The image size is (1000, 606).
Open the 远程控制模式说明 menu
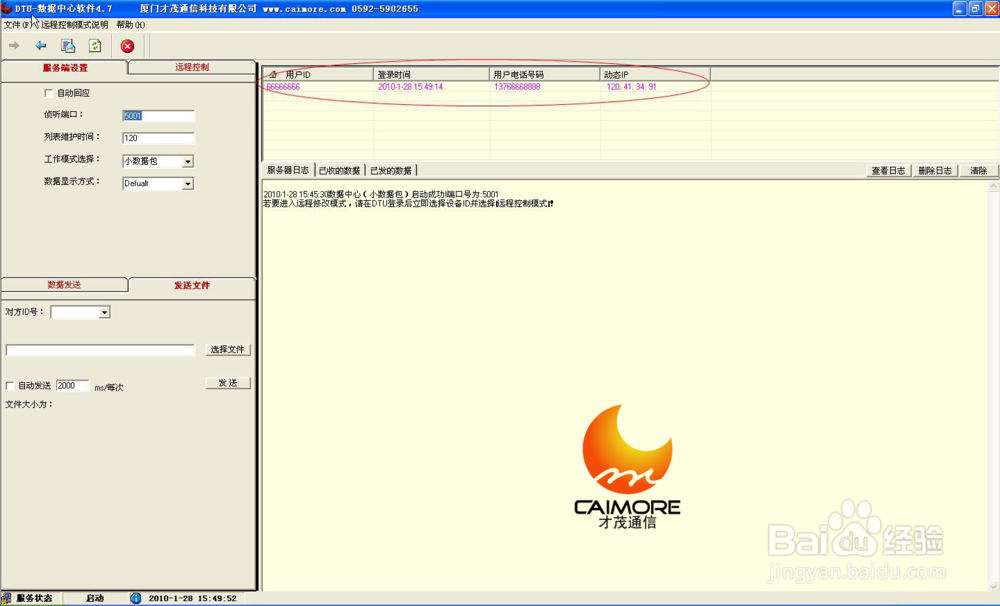coord(75,25)
